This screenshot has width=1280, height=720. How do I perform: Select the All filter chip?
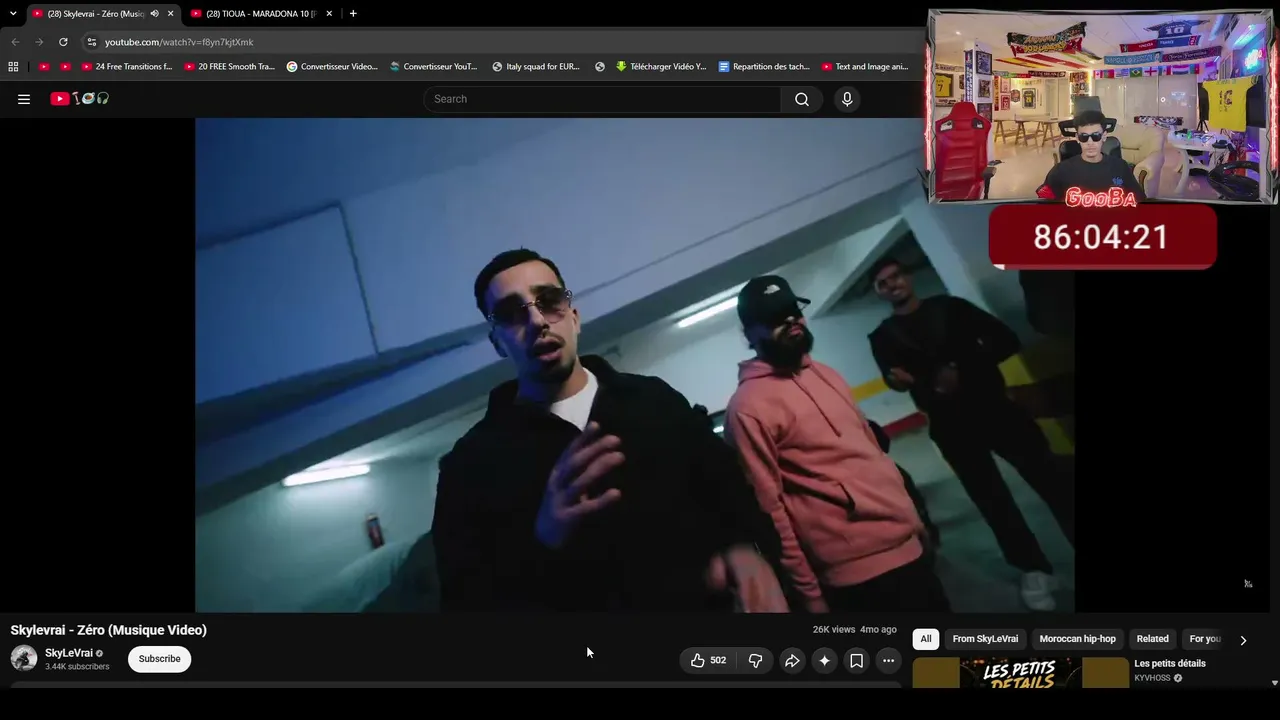(926, 639)
